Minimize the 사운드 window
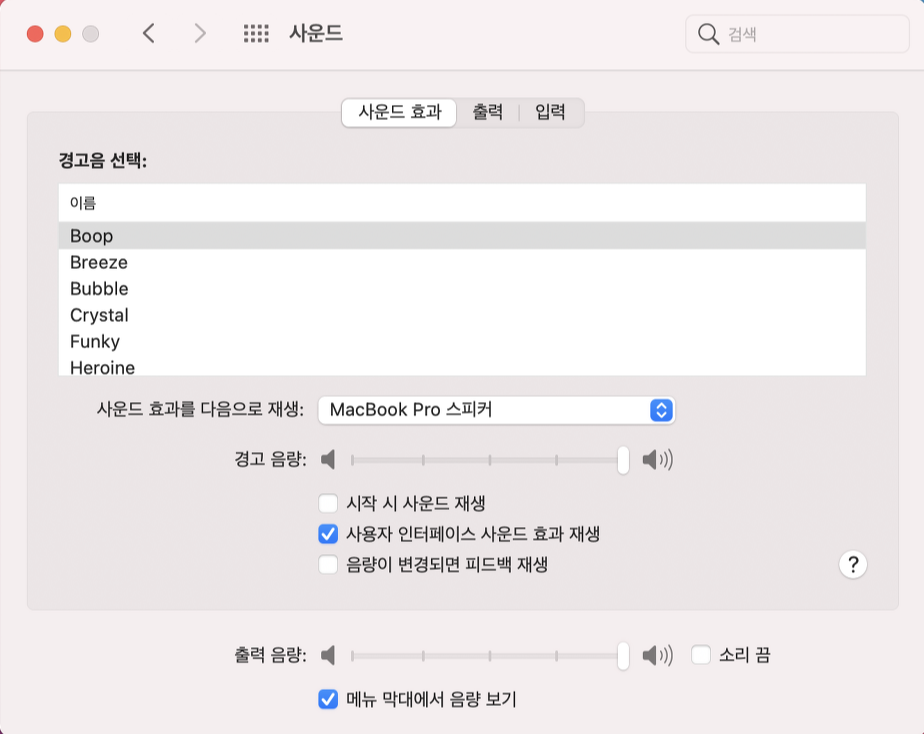The width and height of the screenshot is (924, 734). pos(63,34)
